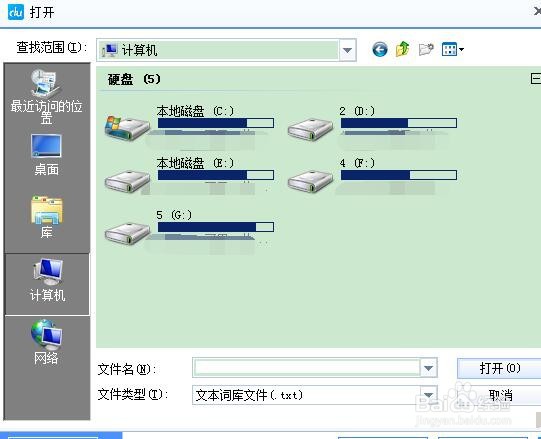This screenshot has width=541, height=439.
Task: Click the 本地磁盘 (C:) label
Action: [195, 111]
